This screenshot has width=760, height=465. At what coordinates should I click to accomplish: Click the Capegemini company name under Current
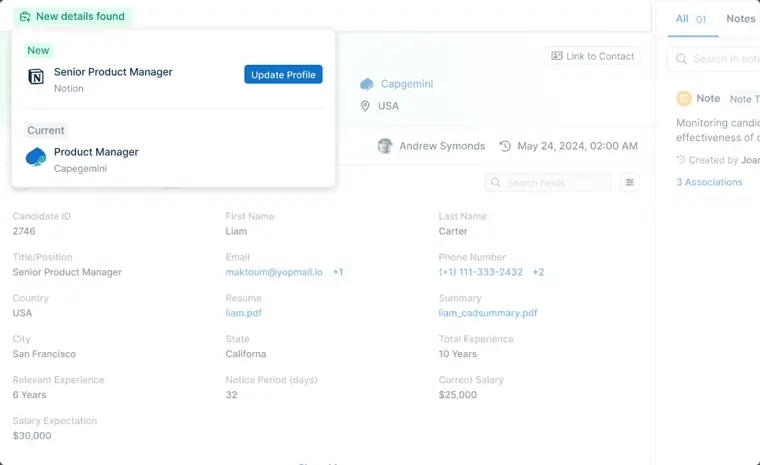(80, 168)
